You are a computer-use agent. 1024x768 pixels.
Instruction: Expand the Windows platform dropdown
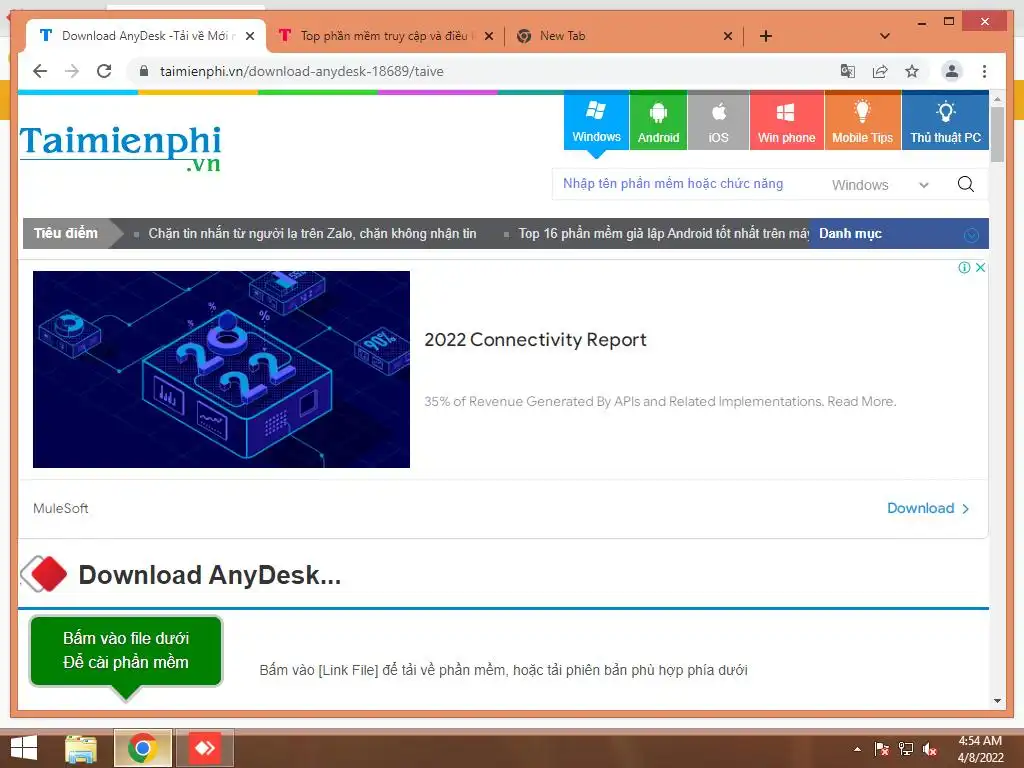pos(880,185)
